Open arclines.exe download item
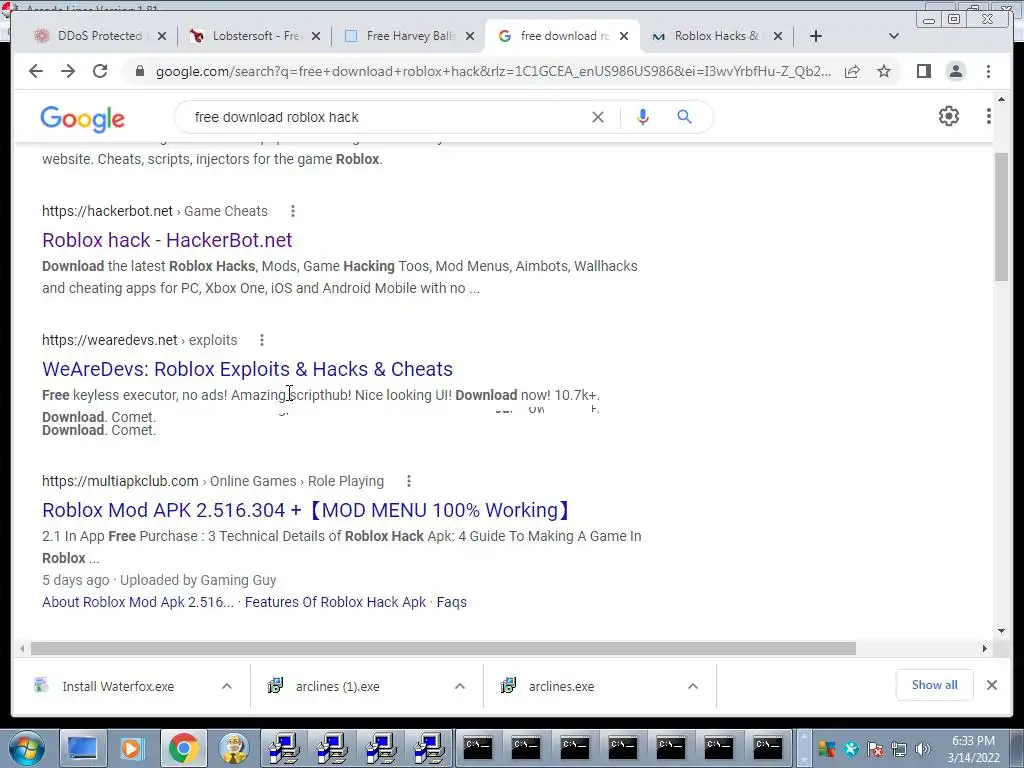This screenshot has height=768, width=1024. pos(561,686)
